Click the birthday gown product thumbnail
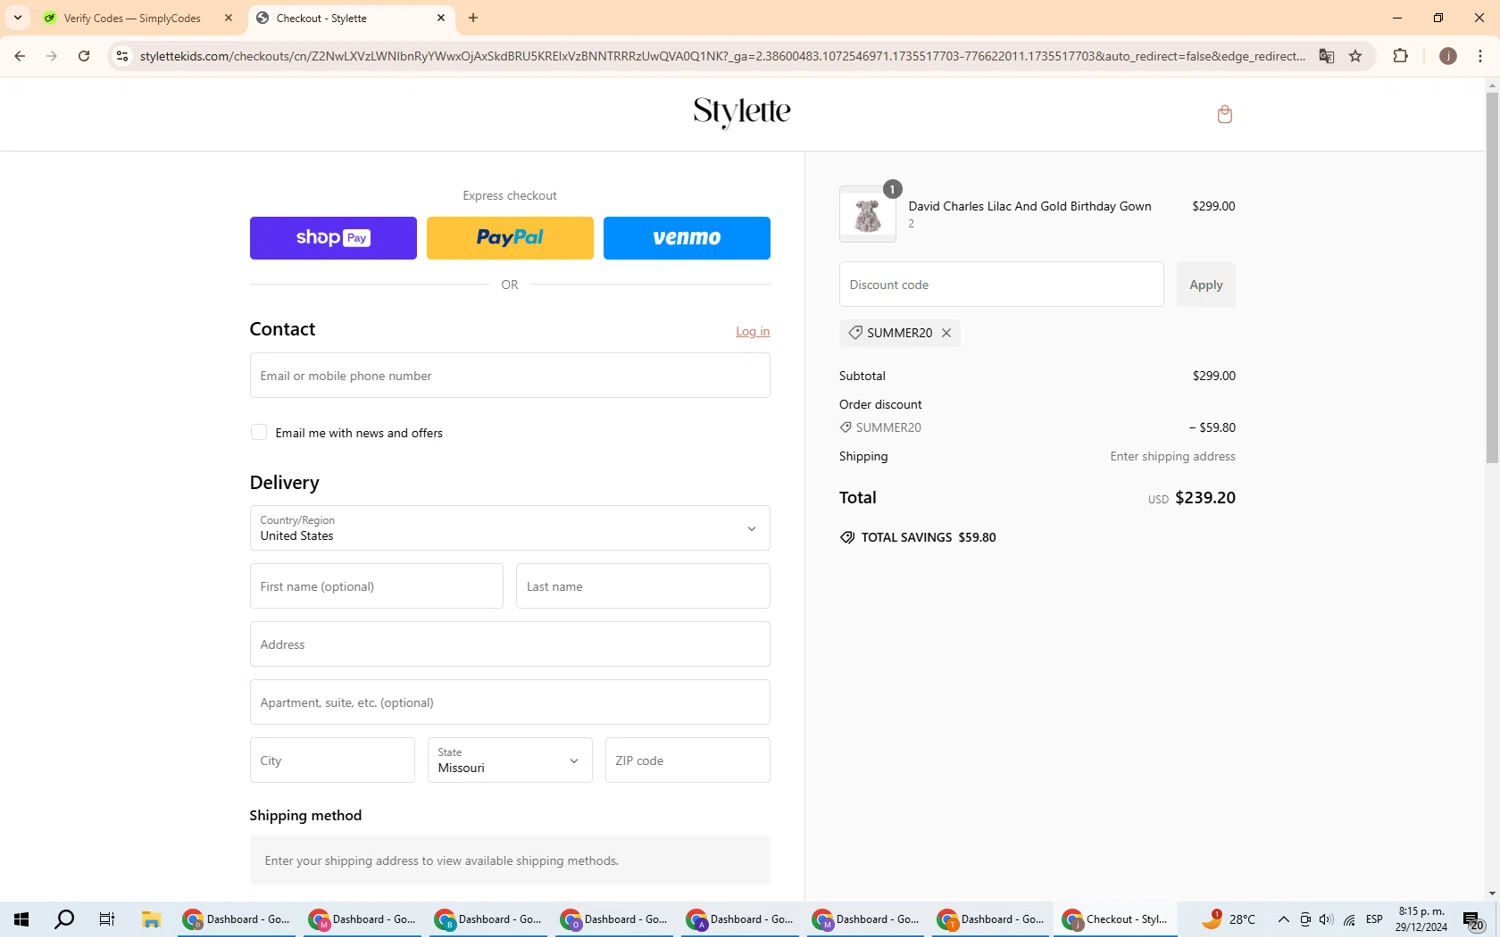Viewport: 1500px width, 937px height. 867,214
